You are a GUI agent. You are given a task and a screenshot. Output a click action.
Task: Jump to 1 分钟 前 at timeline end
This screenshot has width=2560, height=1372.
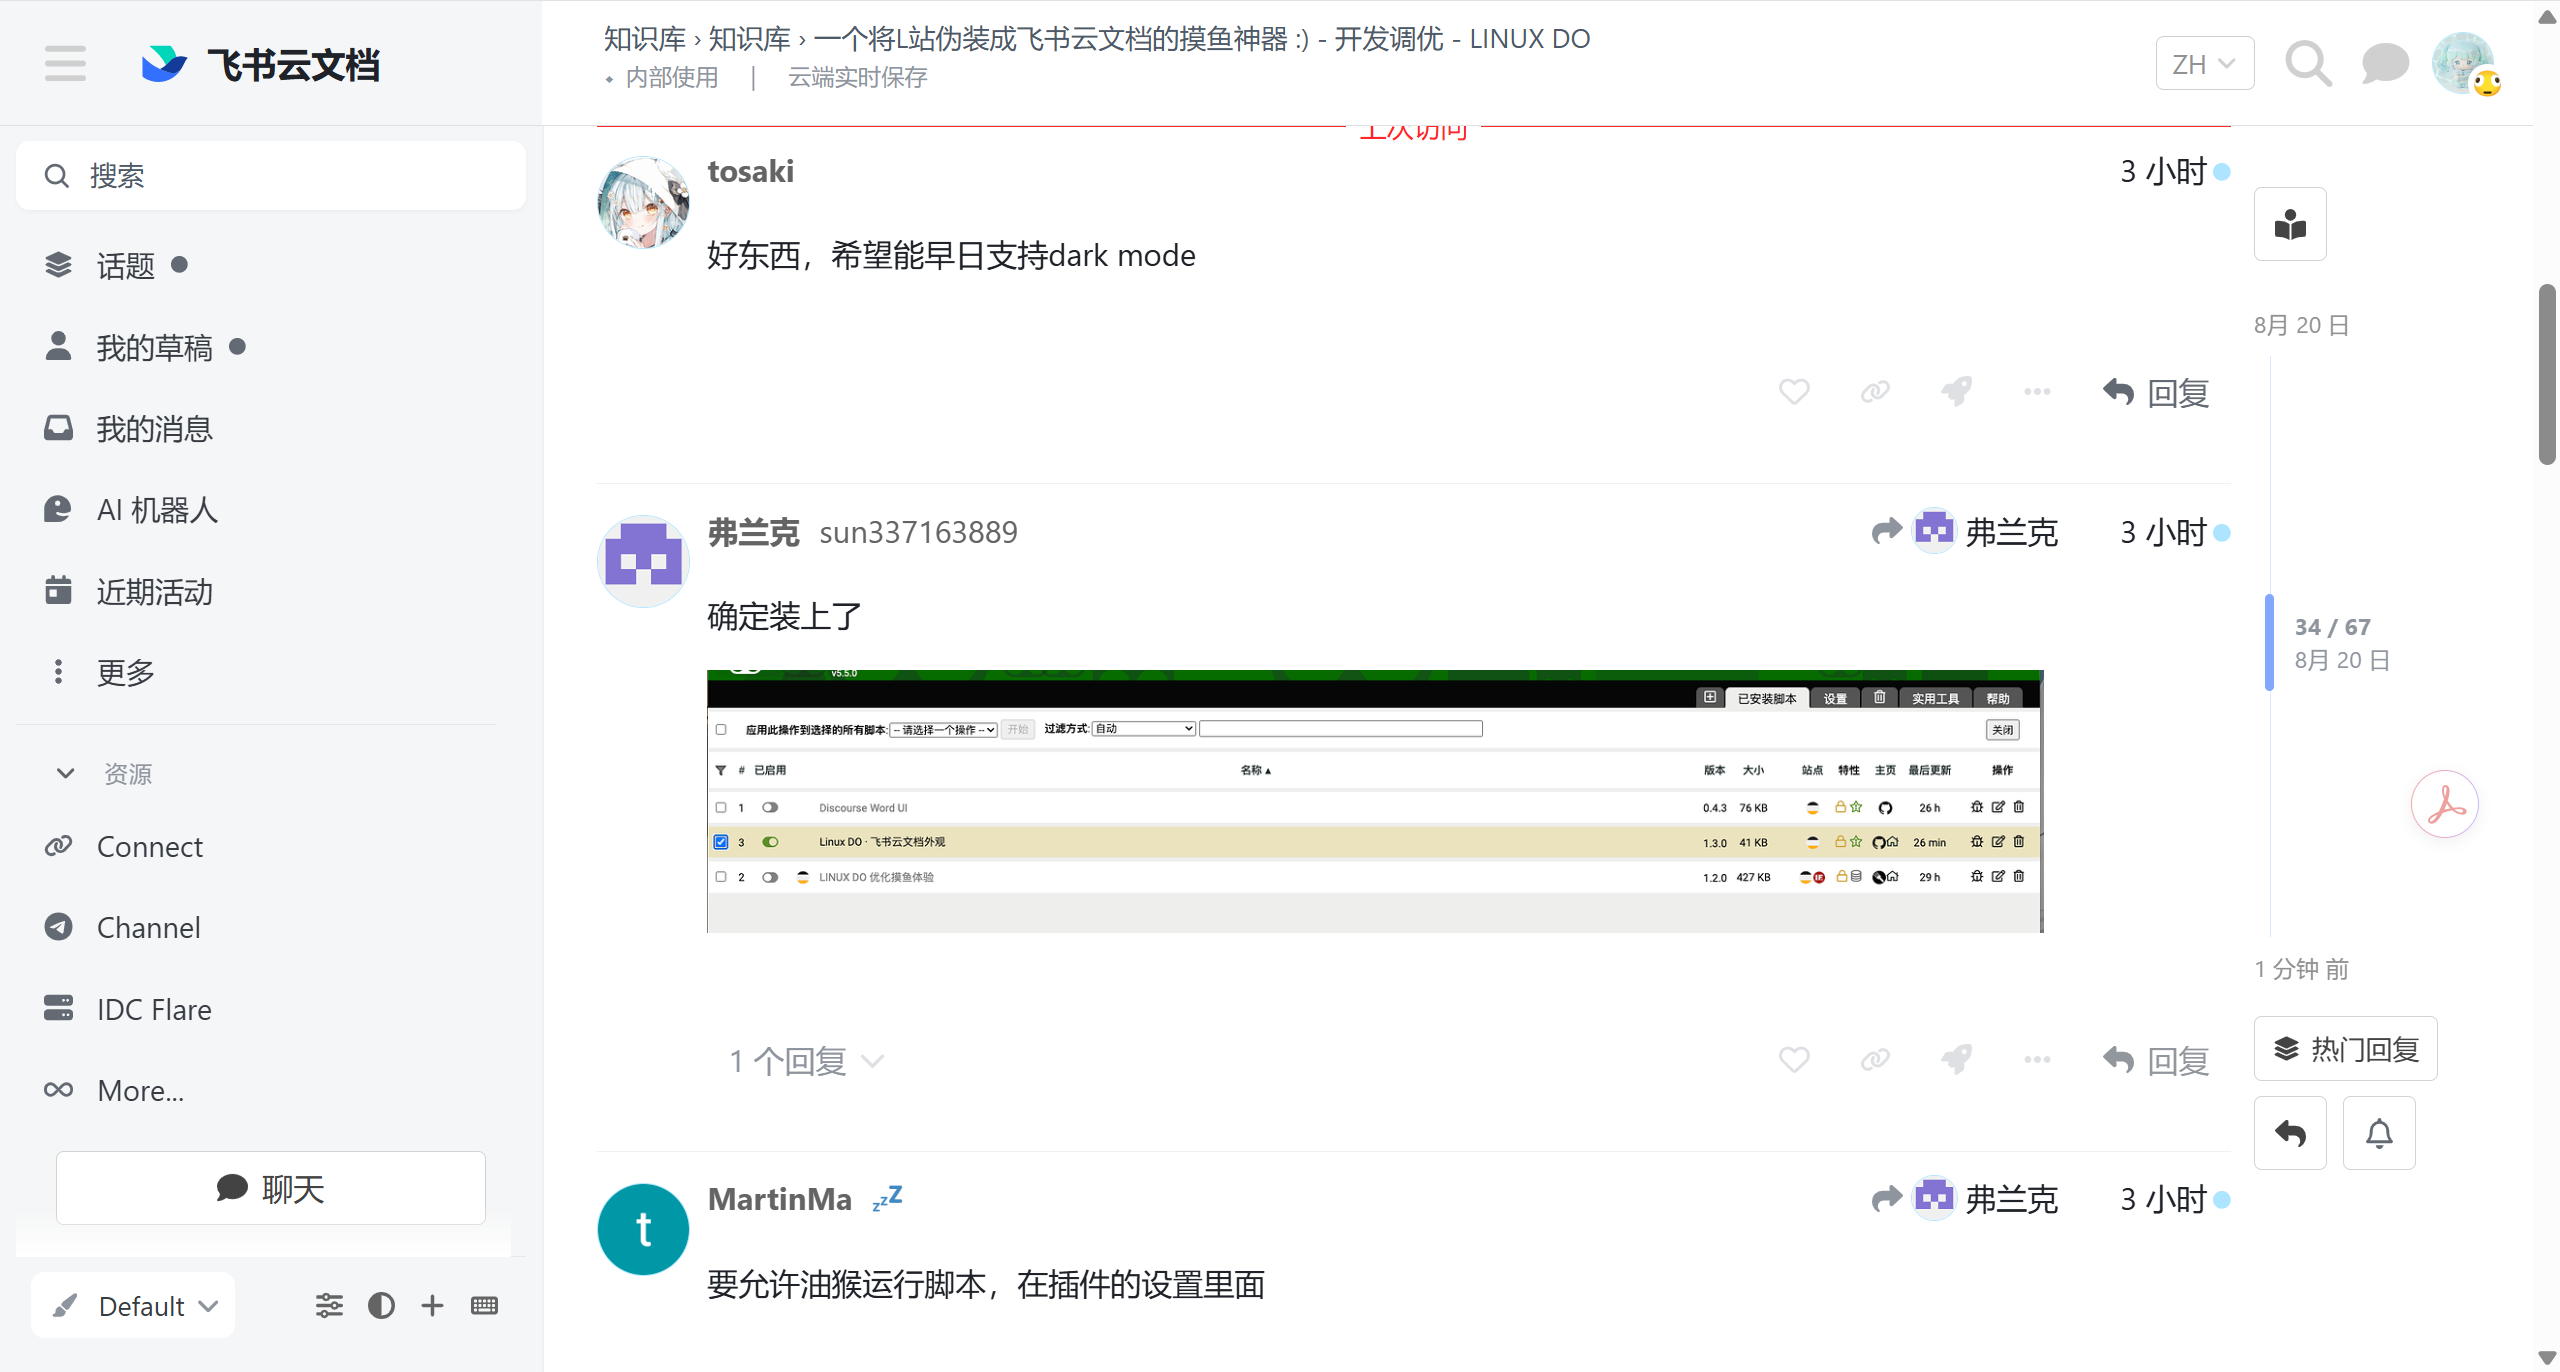pos(2301,969)
